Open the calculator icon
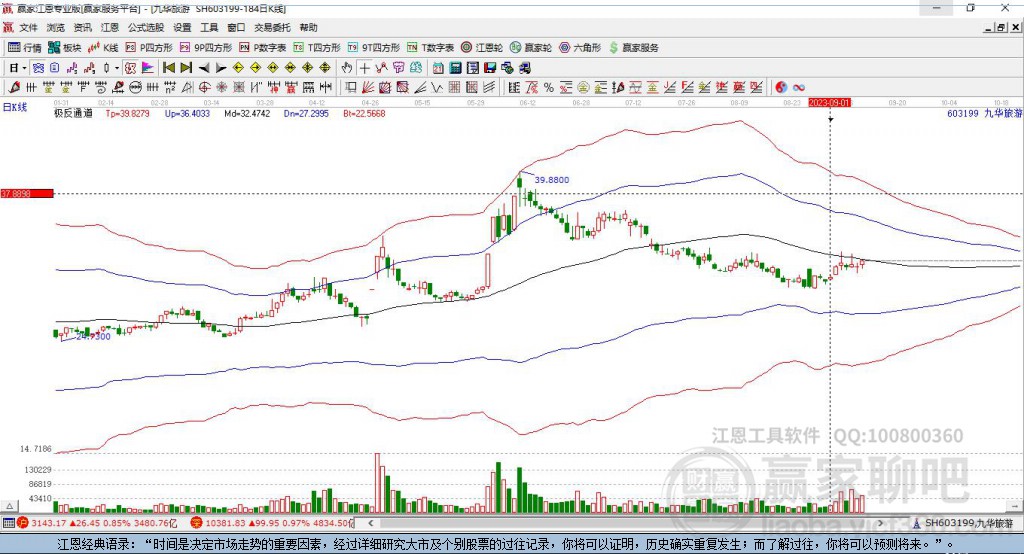This screenshot has width=1024, height=554. click(455, 68)
